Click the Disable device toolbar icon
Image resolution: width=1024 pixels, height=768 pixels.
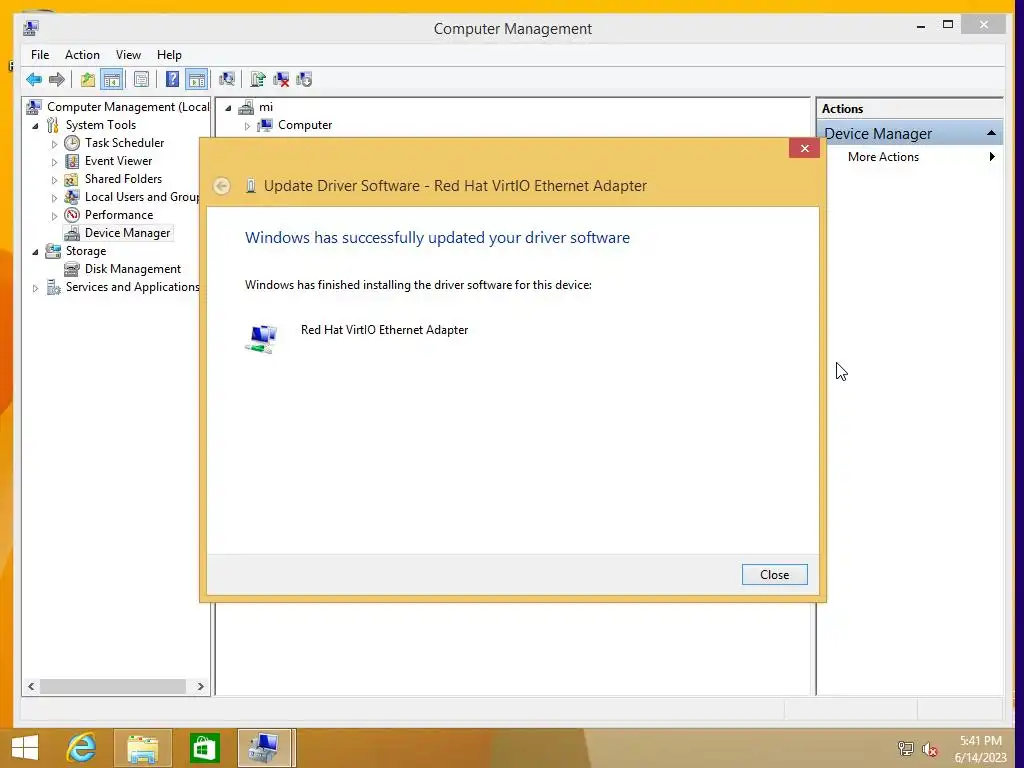[304, 80]
